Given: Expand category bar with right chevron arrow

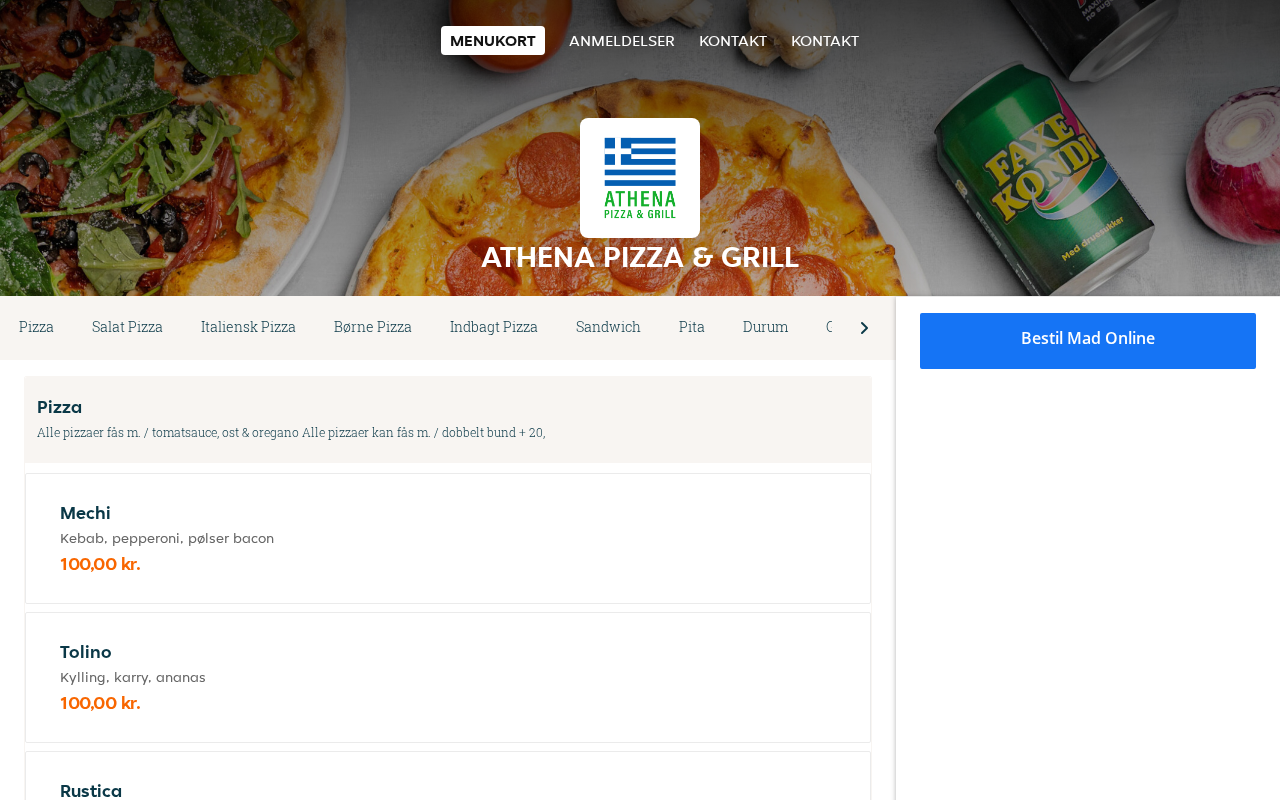Looking at the screenshot, I should [864, 328].
